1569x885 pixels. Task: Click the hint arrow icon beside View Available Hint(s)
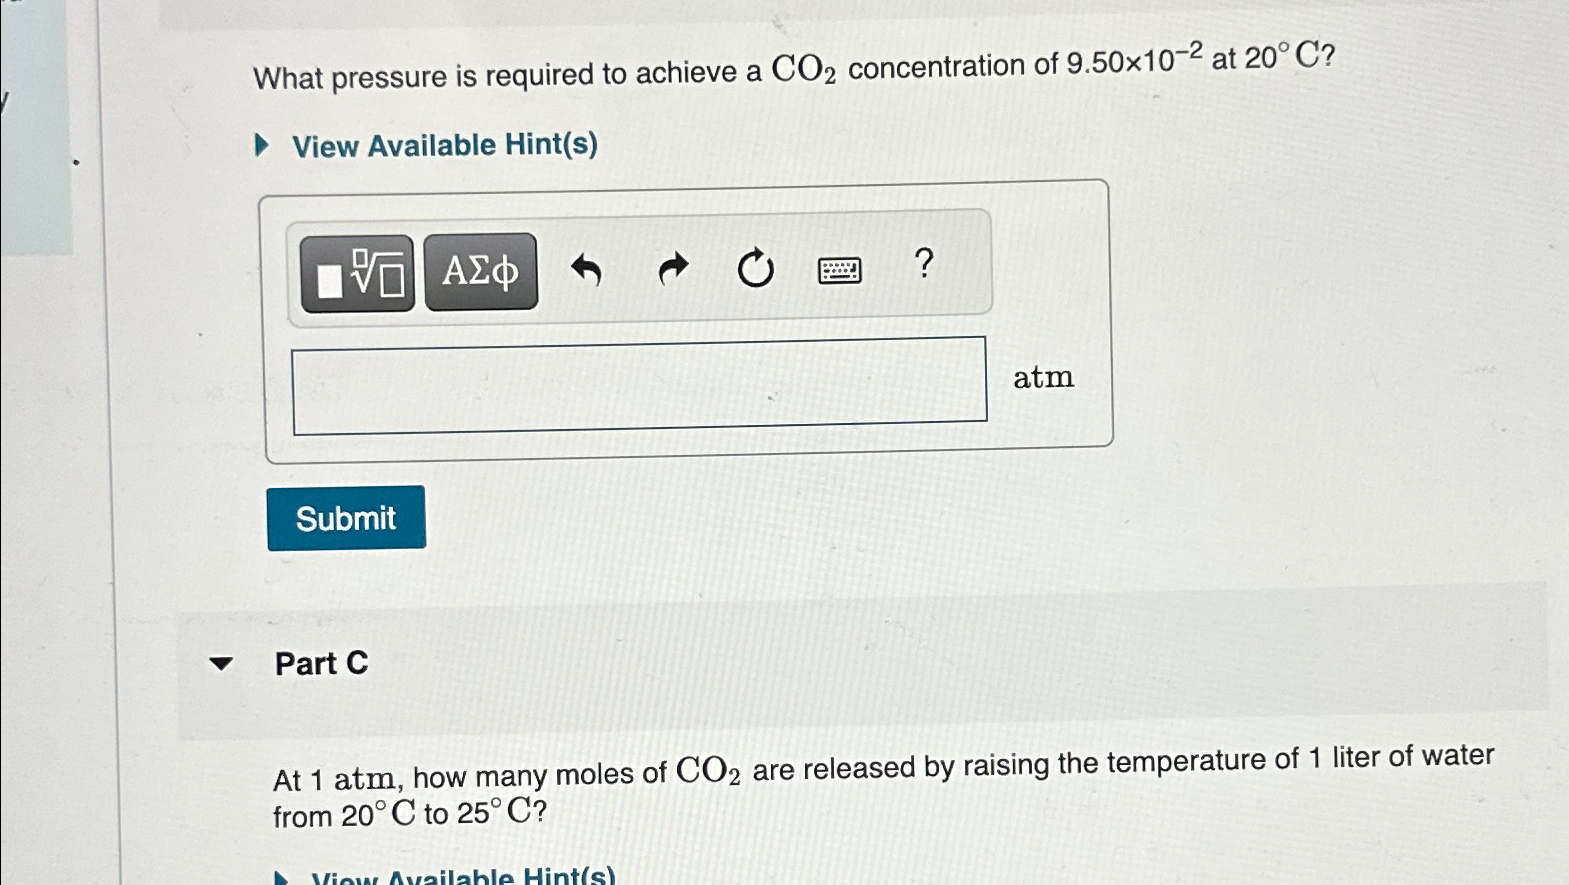click(x=261, y=143)
